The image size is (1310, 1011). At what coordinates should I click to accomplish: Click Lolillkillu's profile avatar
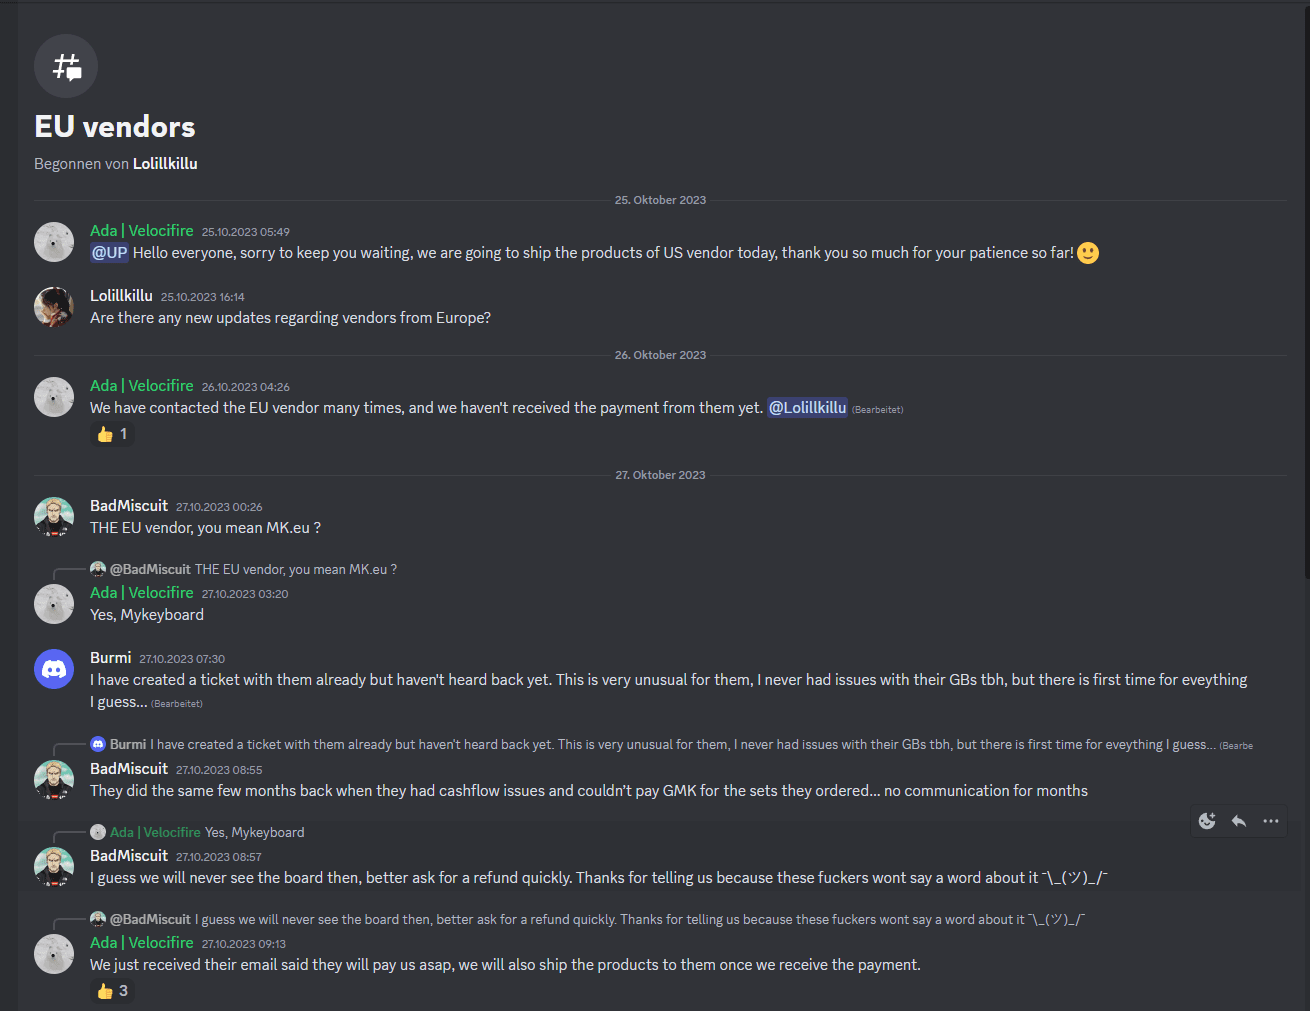[54, 307]
